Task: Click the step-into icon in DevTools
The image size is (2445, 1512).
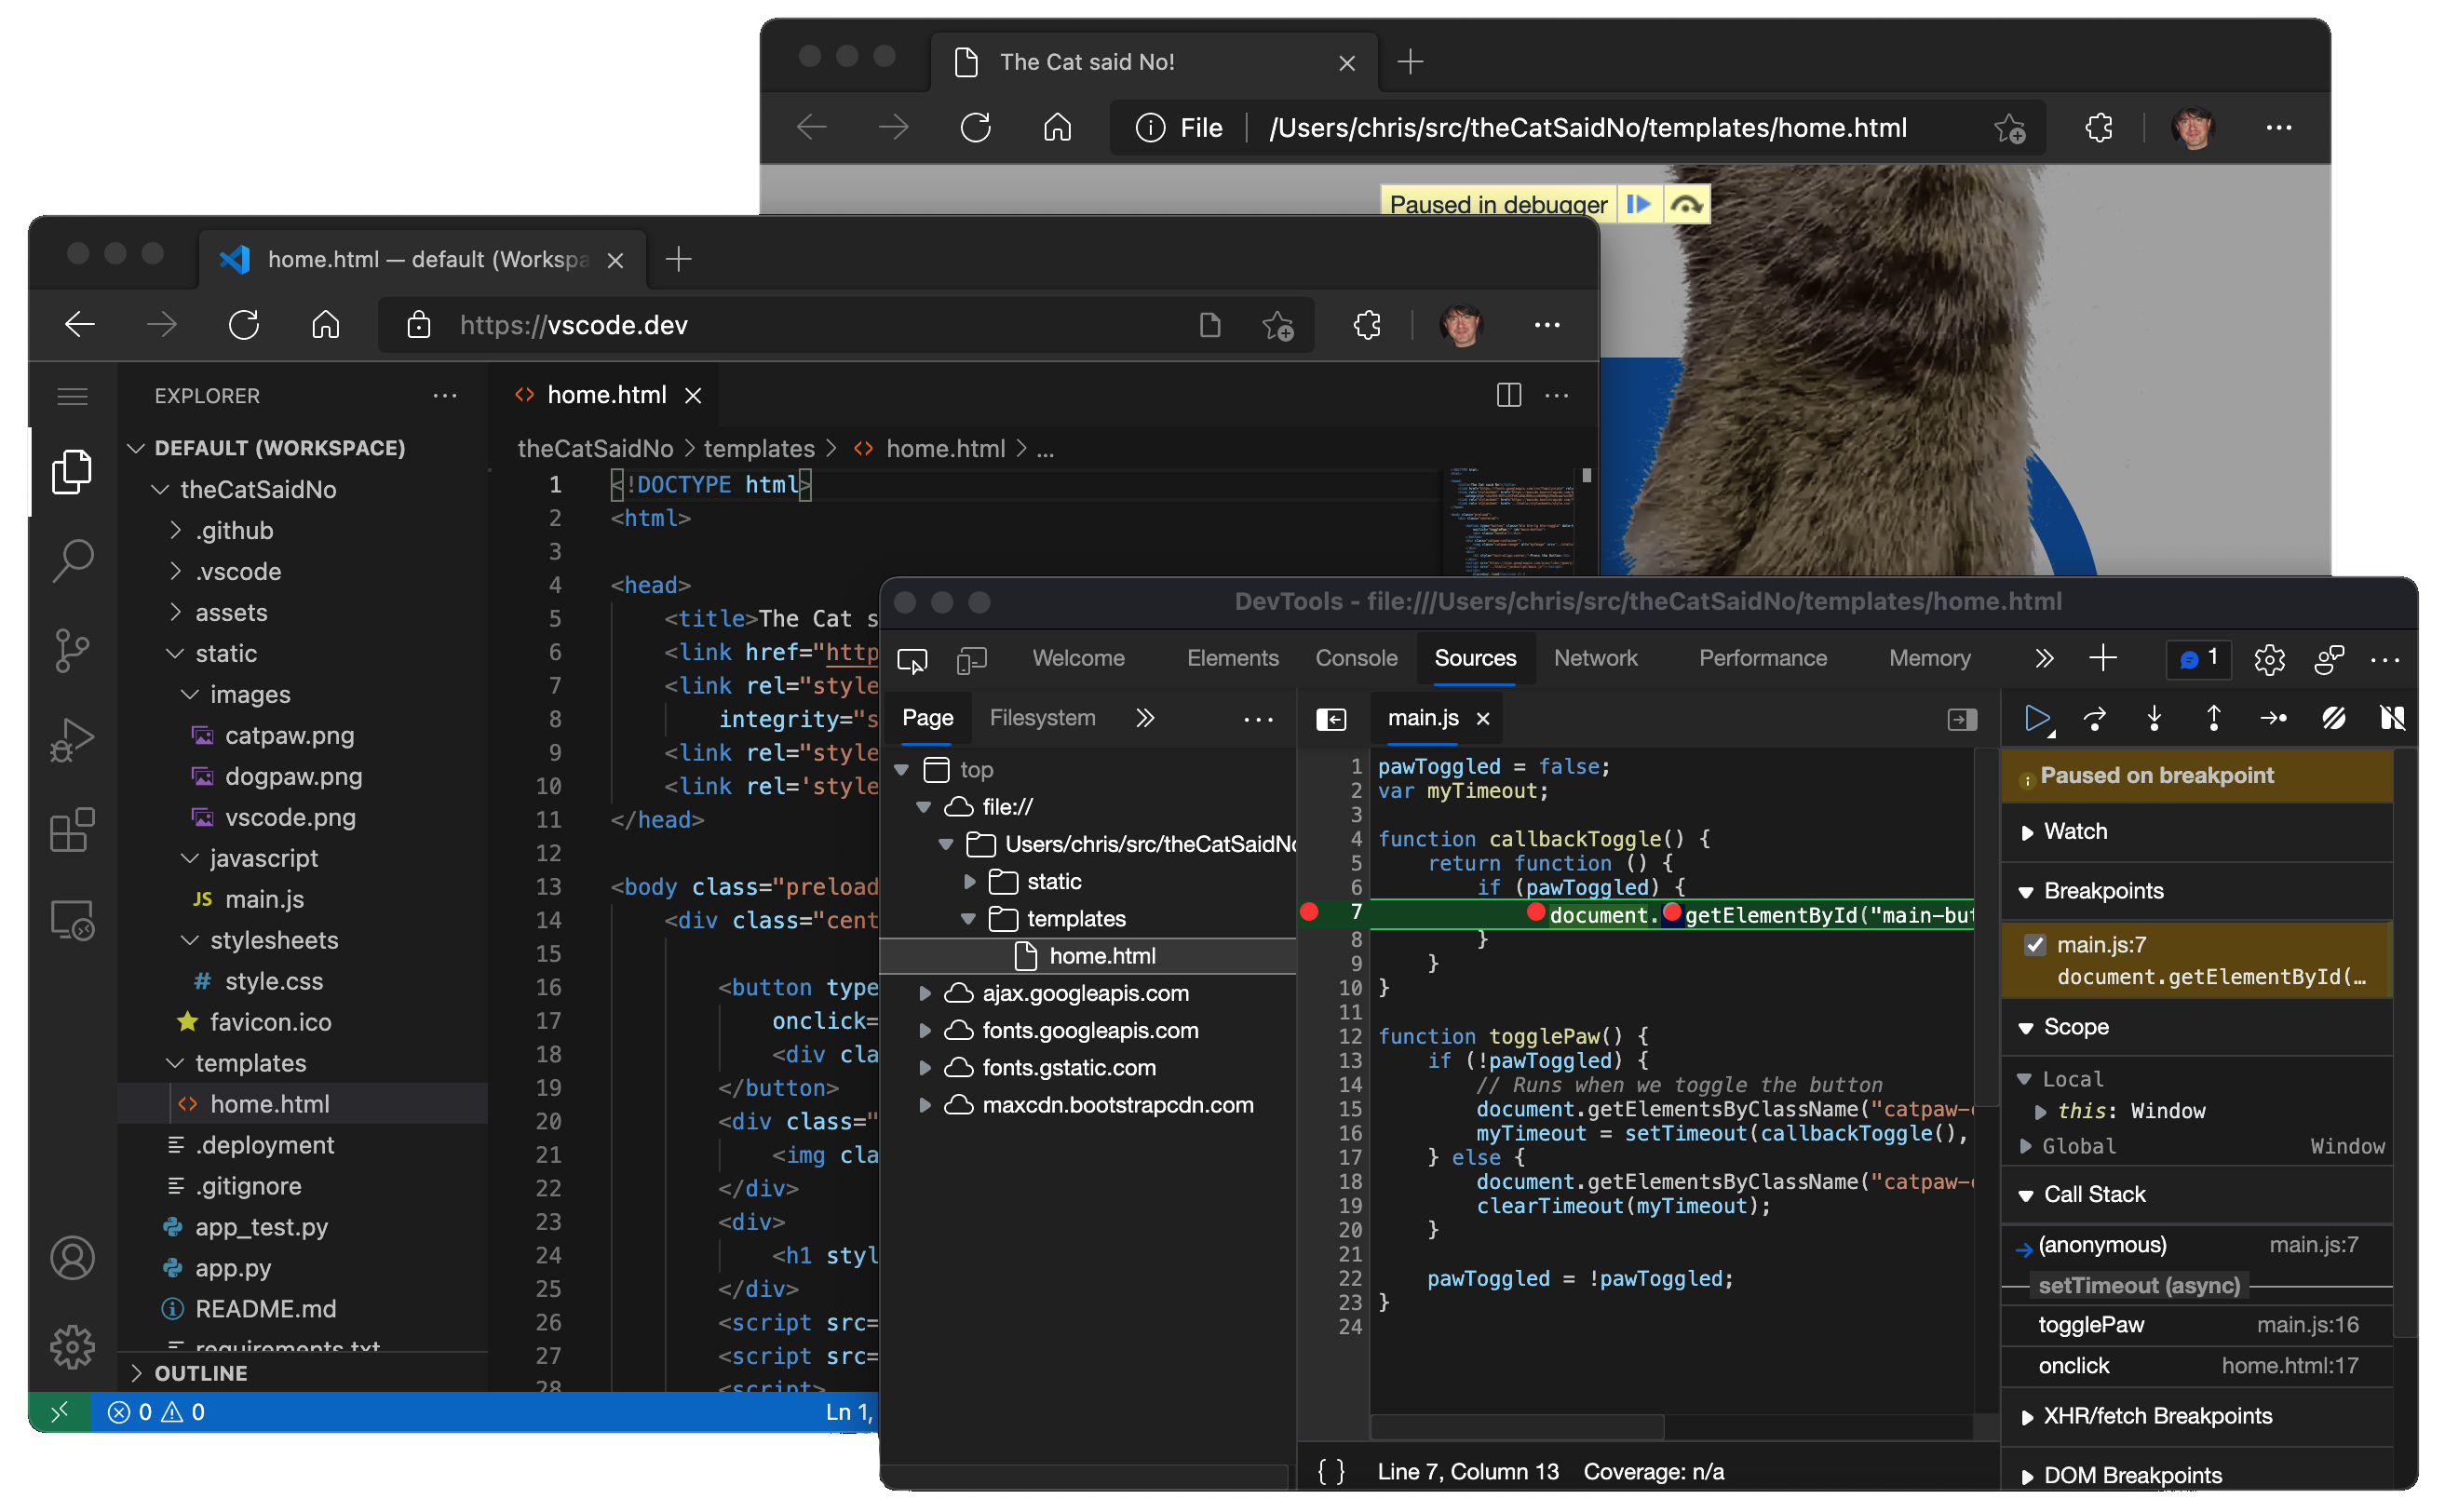Action: tap(2154, 718)
